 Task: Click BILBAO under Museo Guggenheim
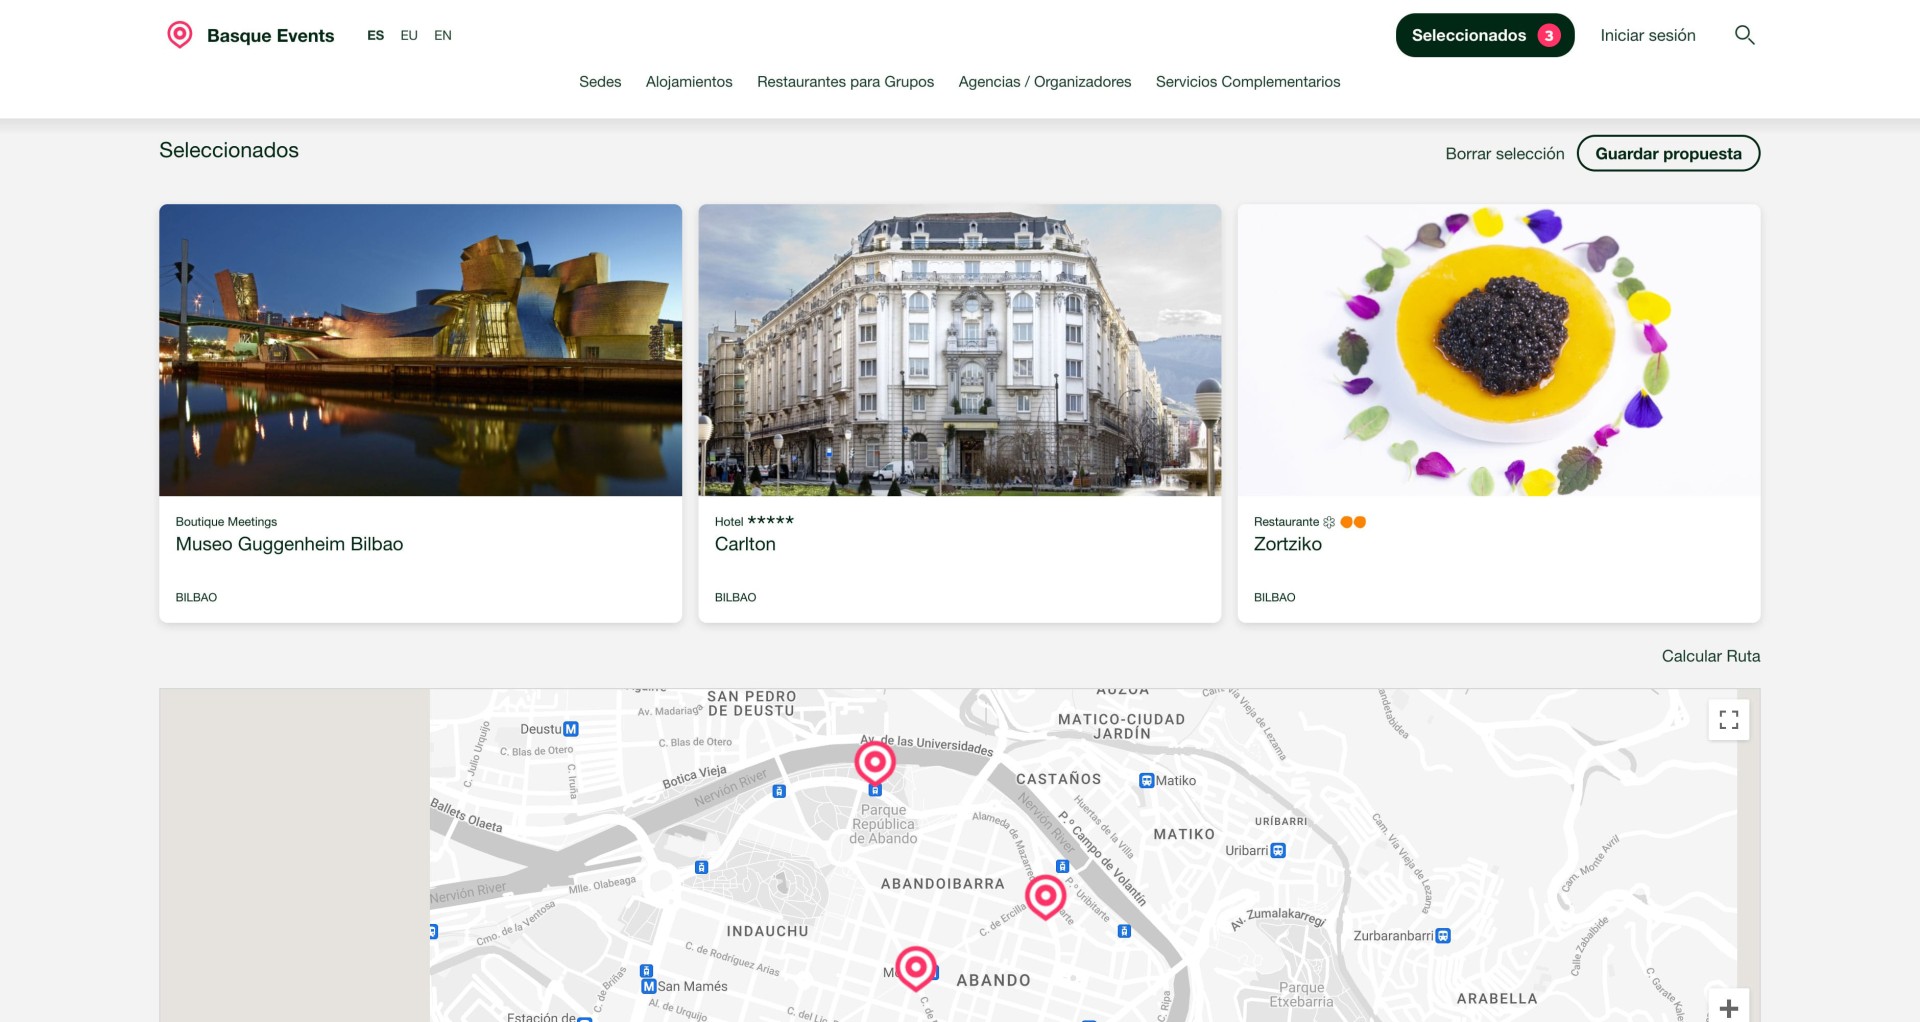pyautogui.click(x=196, y=597)
